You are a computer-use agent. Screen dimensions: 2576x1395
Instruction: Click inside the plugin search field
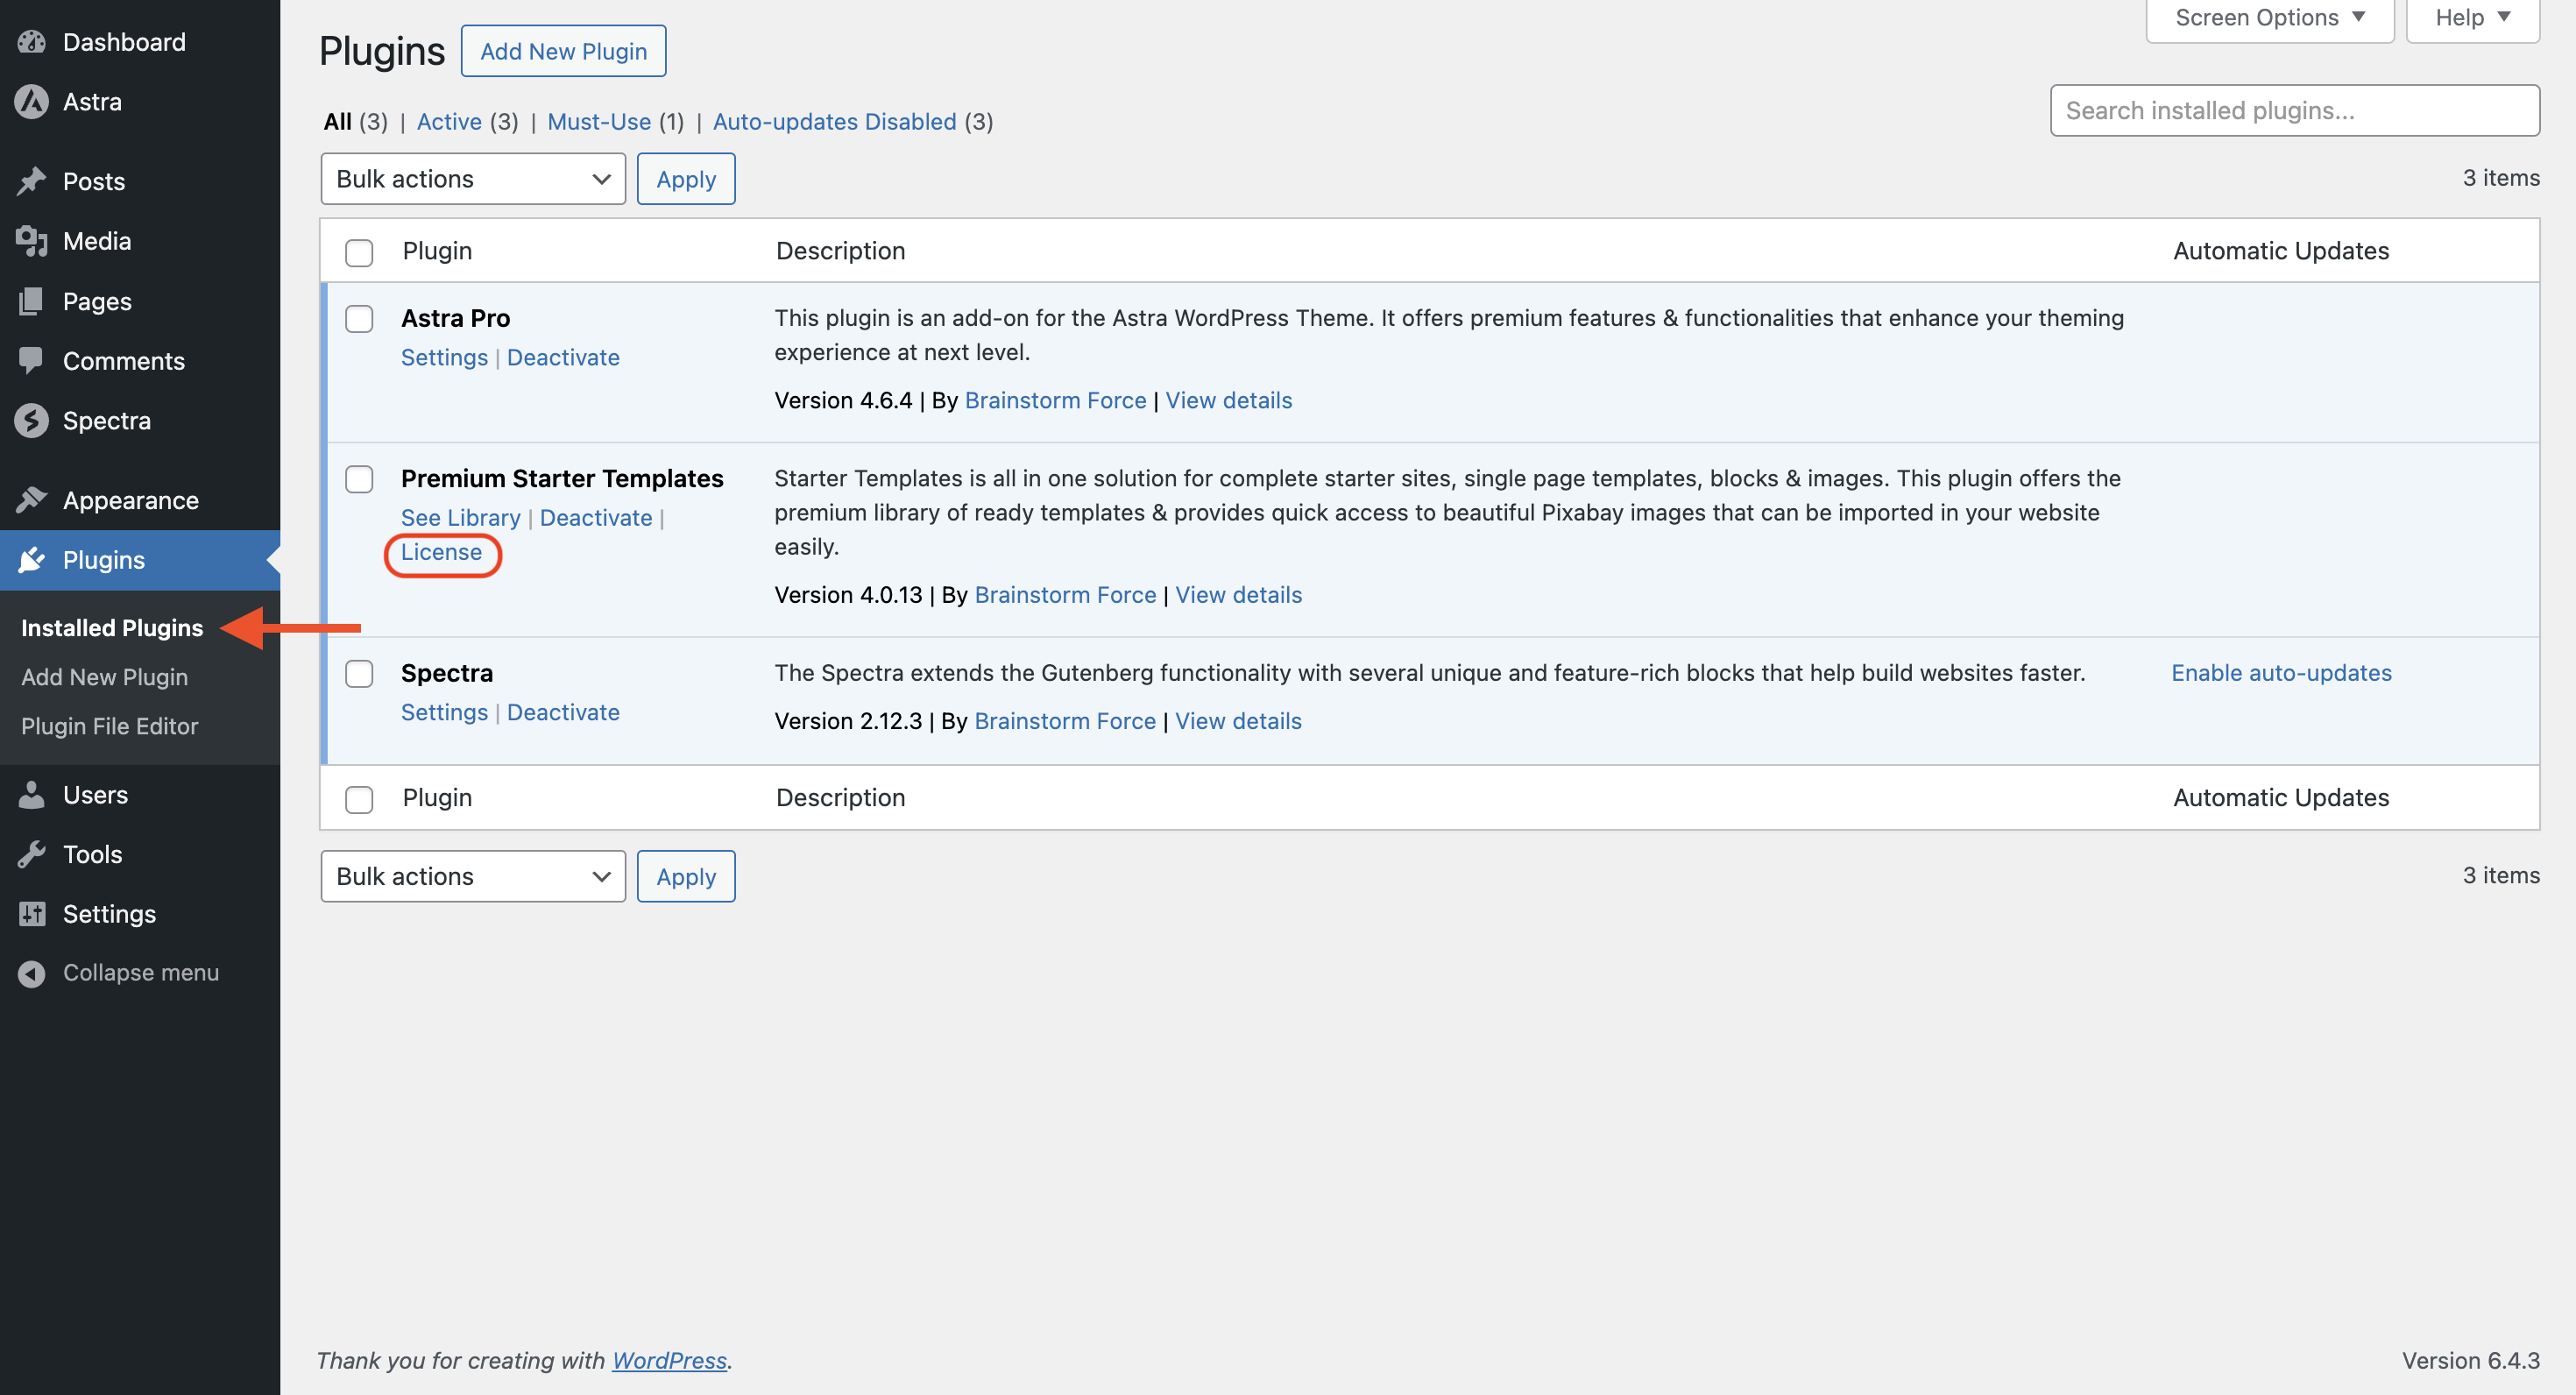[2294, 110]
